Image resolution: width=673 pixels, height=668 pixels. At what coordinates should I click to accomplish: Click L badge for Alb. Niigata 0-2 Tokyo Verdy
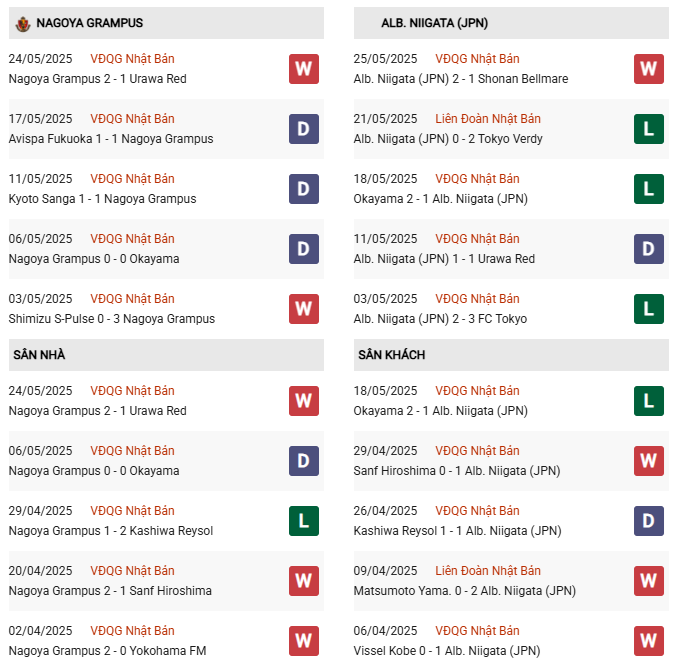[x=649, y=129]
